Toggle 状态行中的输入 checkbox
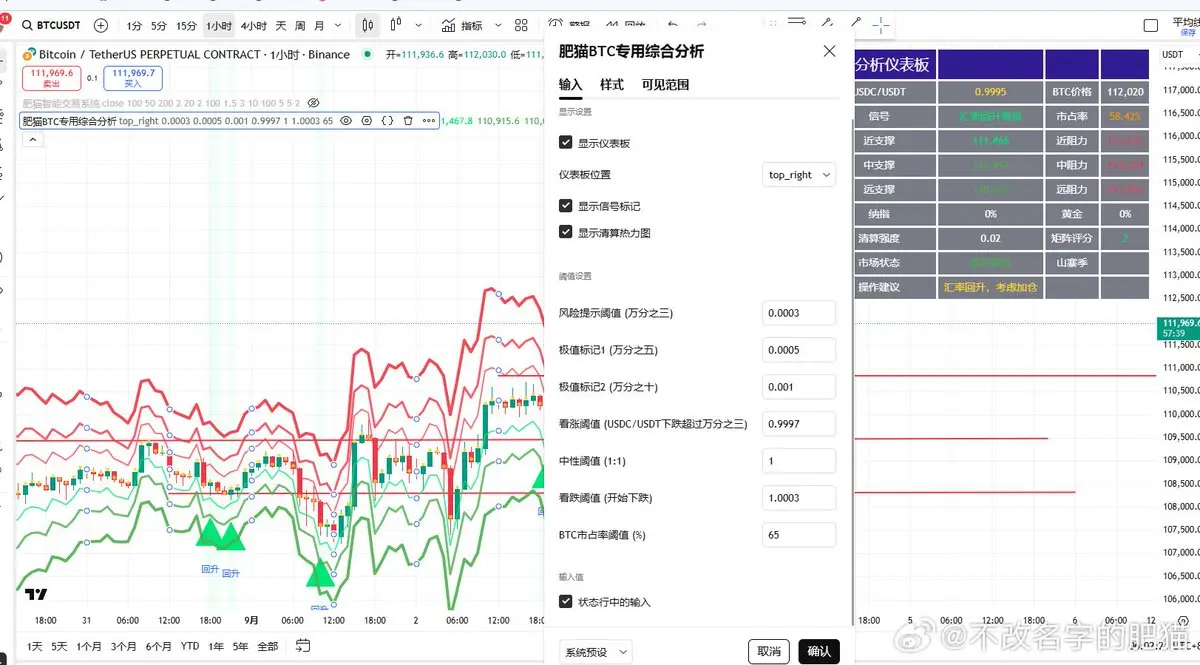The image size is (1200, 665). 566,602
